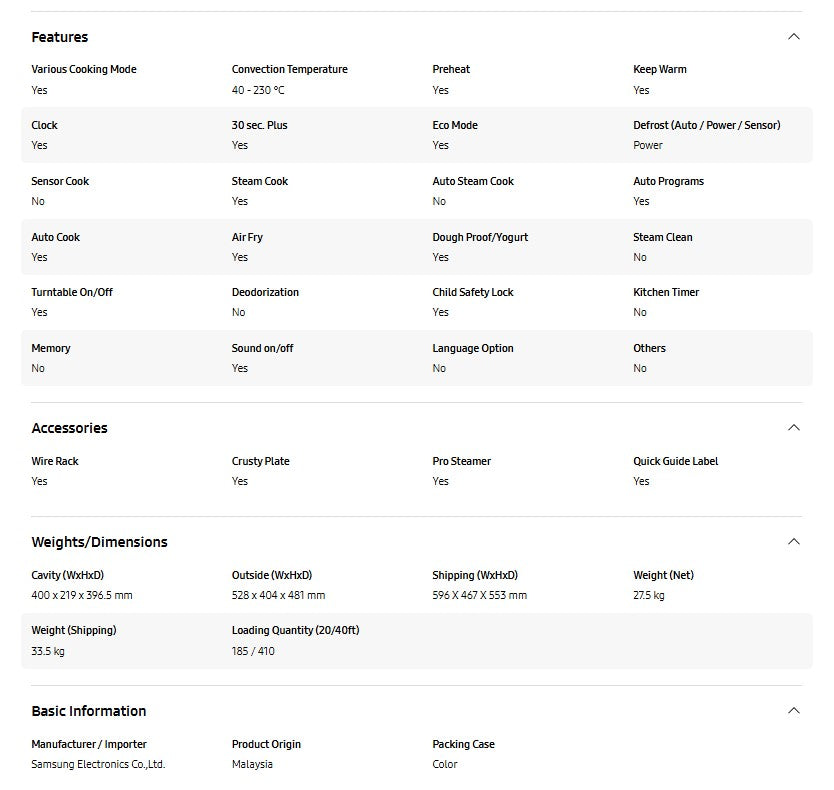Screen dimensions: 834x790
Task: Click the Defrost (Auto / Power / Sensor) label
Action: coord(706,125)
